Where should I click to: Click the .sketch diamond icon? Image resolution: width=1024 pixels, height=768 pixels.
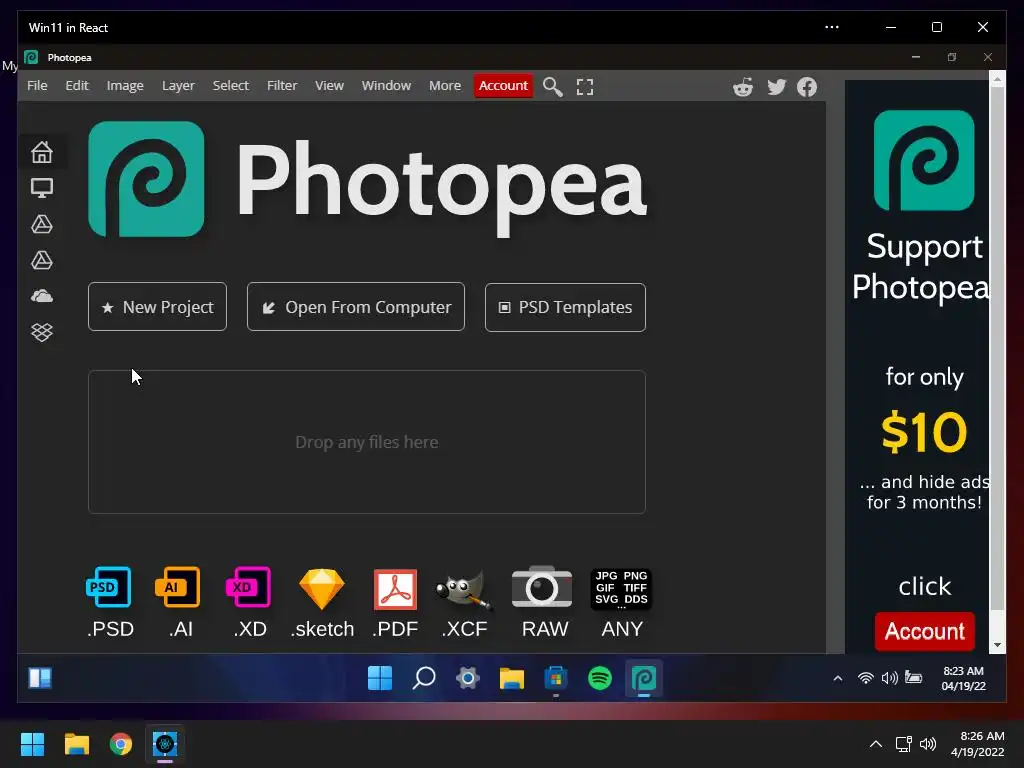321,588
